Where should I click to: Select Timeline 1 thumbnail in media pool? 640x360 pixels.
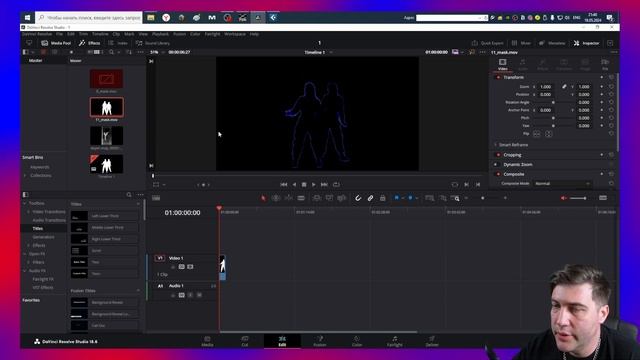click(x=107, y=164)
